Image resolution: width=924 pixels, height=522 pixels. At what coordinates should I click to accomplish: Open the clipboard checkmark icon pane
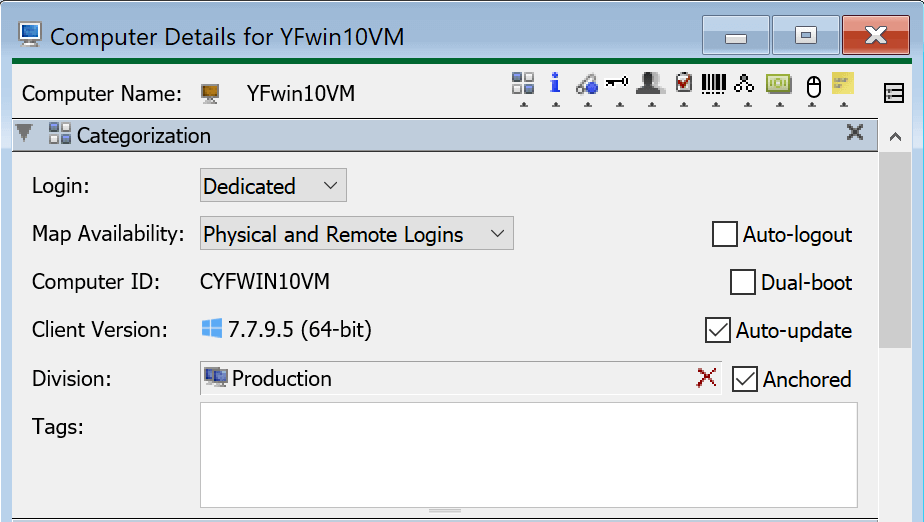coord(683,83)
